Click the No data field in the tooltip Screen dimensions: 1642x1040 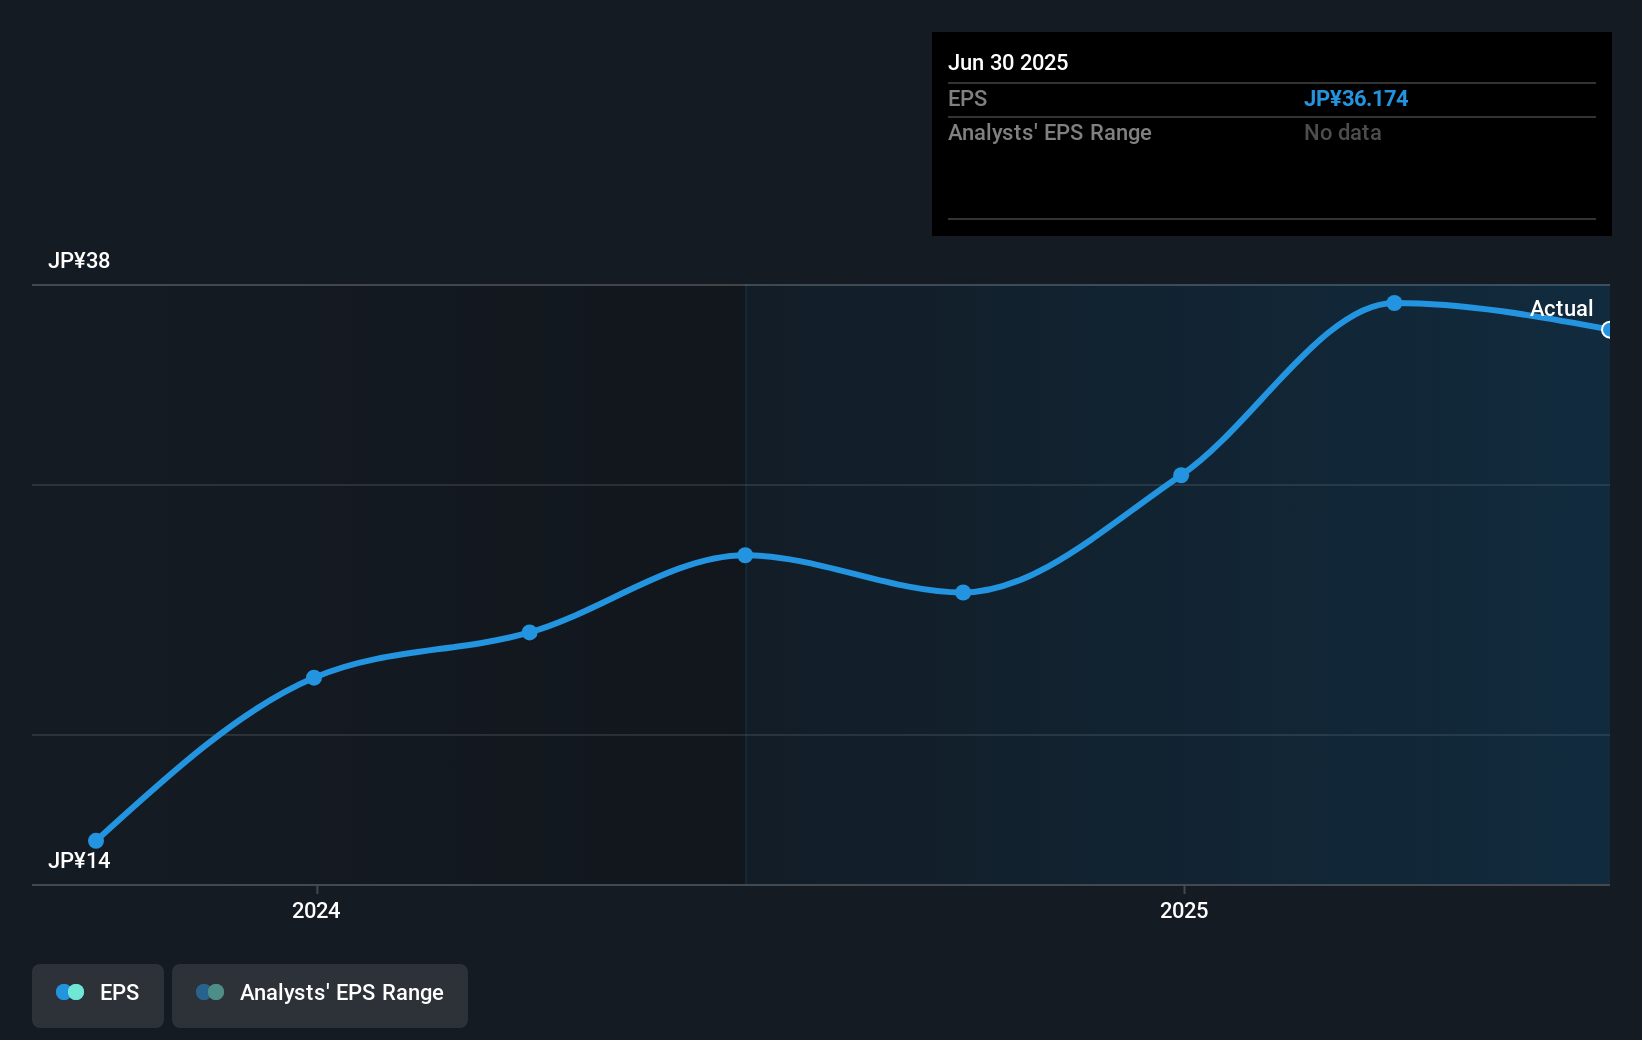(1343, 132)
